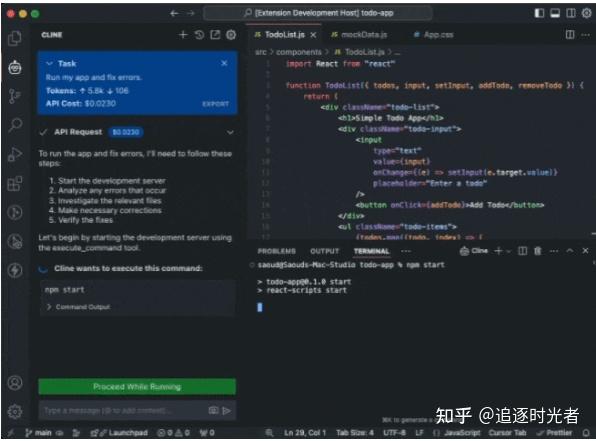Change Tab Size: 4 indentation
Image resolution: width=596 pixels, height=441 pixels.
click(x=355, y=433)
